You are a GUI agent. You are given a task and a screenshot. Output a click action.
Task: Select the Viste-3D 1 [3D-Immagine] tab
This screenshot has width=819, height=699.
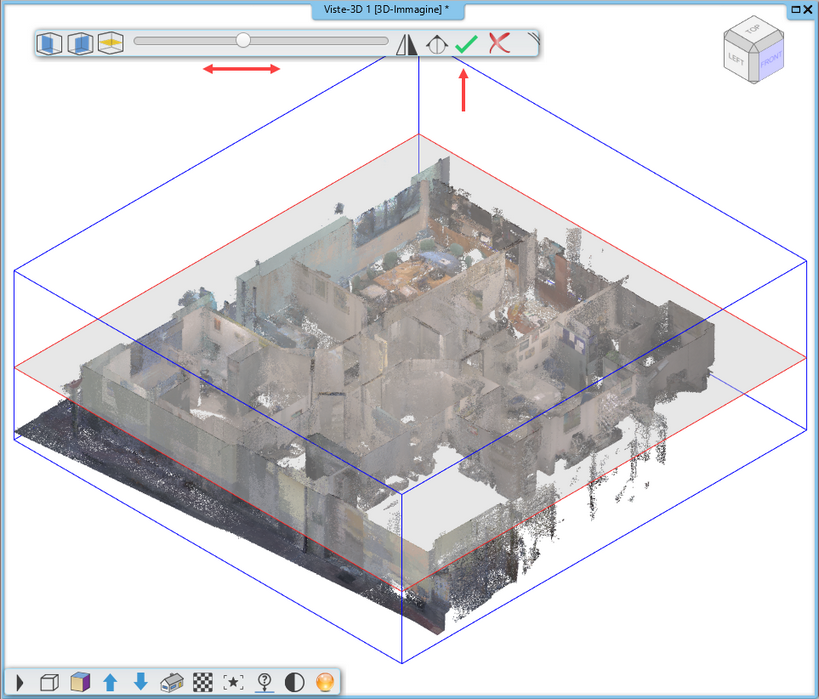point(387,9)
